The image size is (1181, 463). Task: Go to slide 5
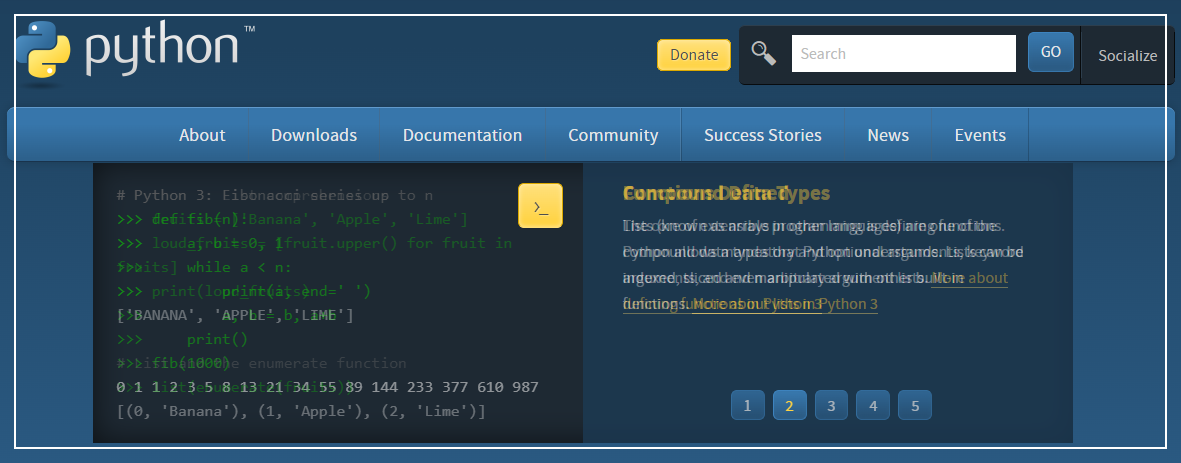pyautogui.click(x=915, y=405)
